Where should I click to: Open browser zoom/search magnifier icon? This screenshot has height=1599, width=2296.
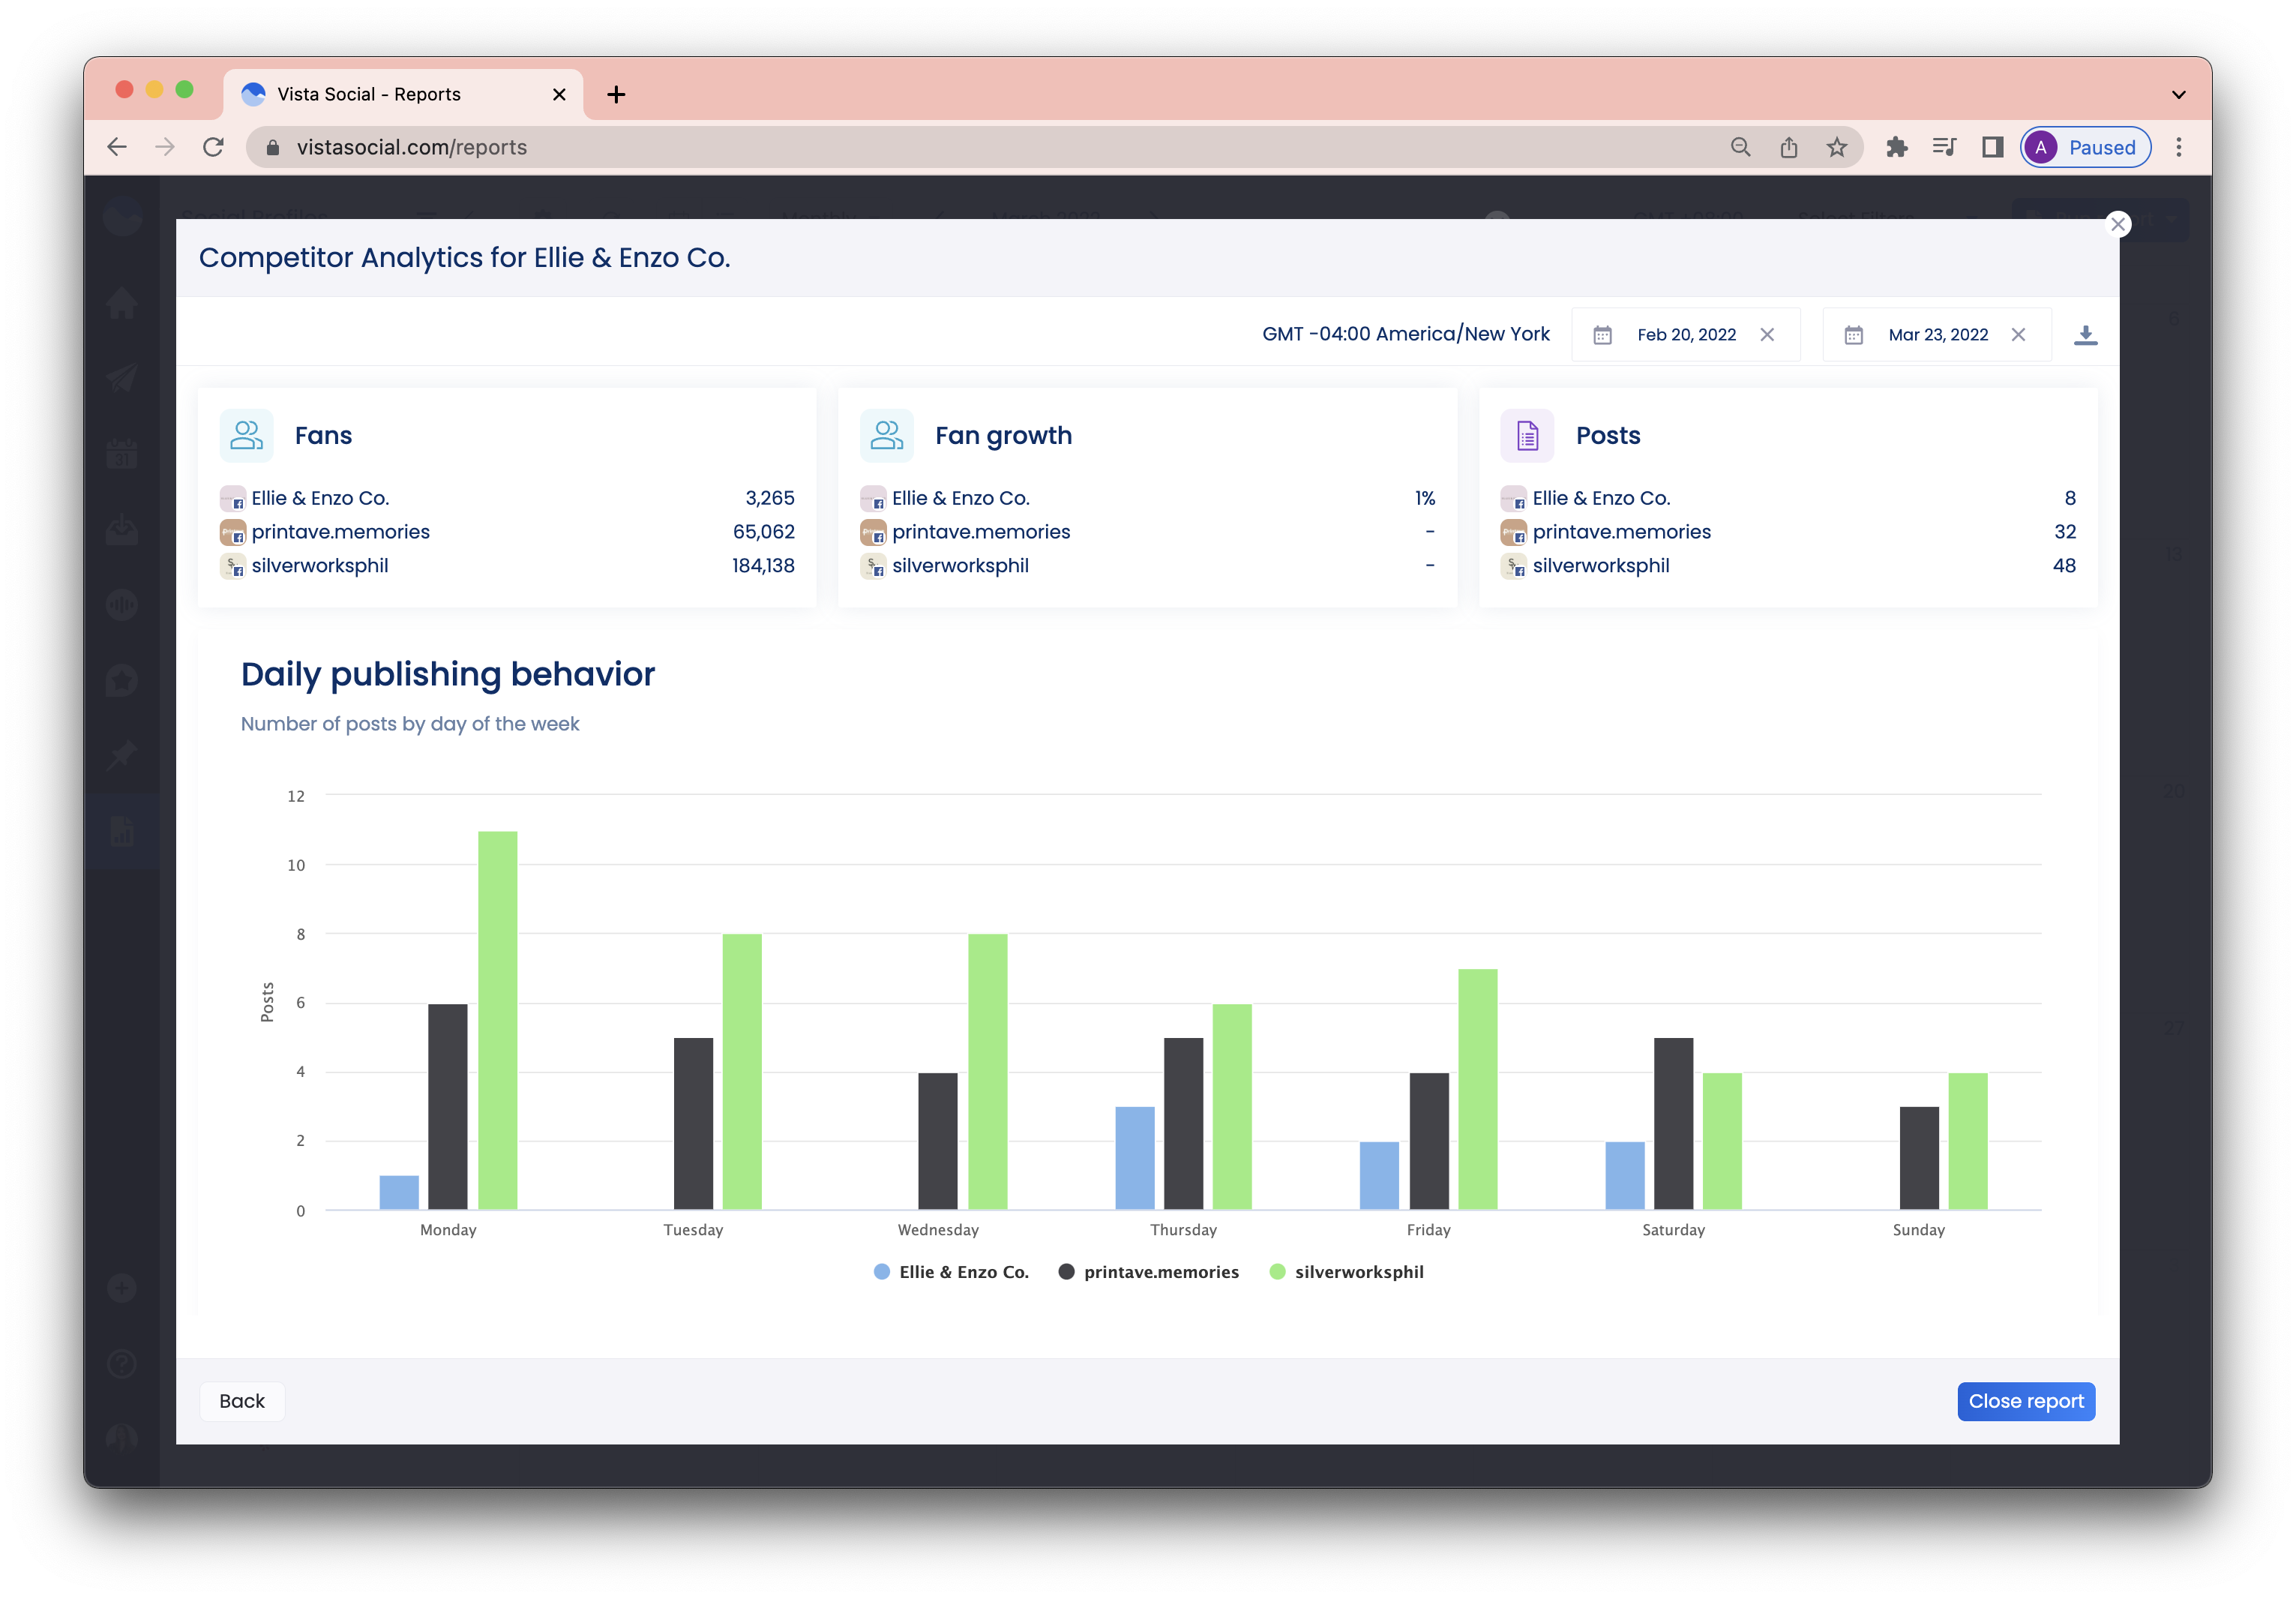coord(1740,147)
